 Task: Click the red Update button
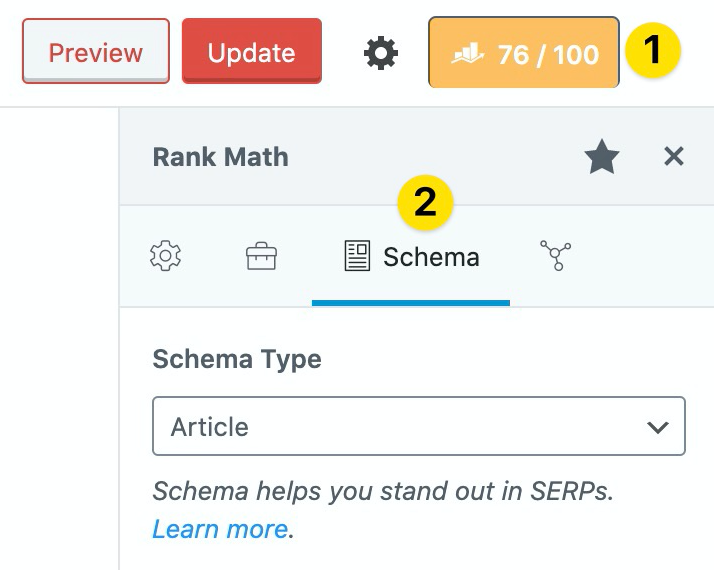(x=252, y=51)
